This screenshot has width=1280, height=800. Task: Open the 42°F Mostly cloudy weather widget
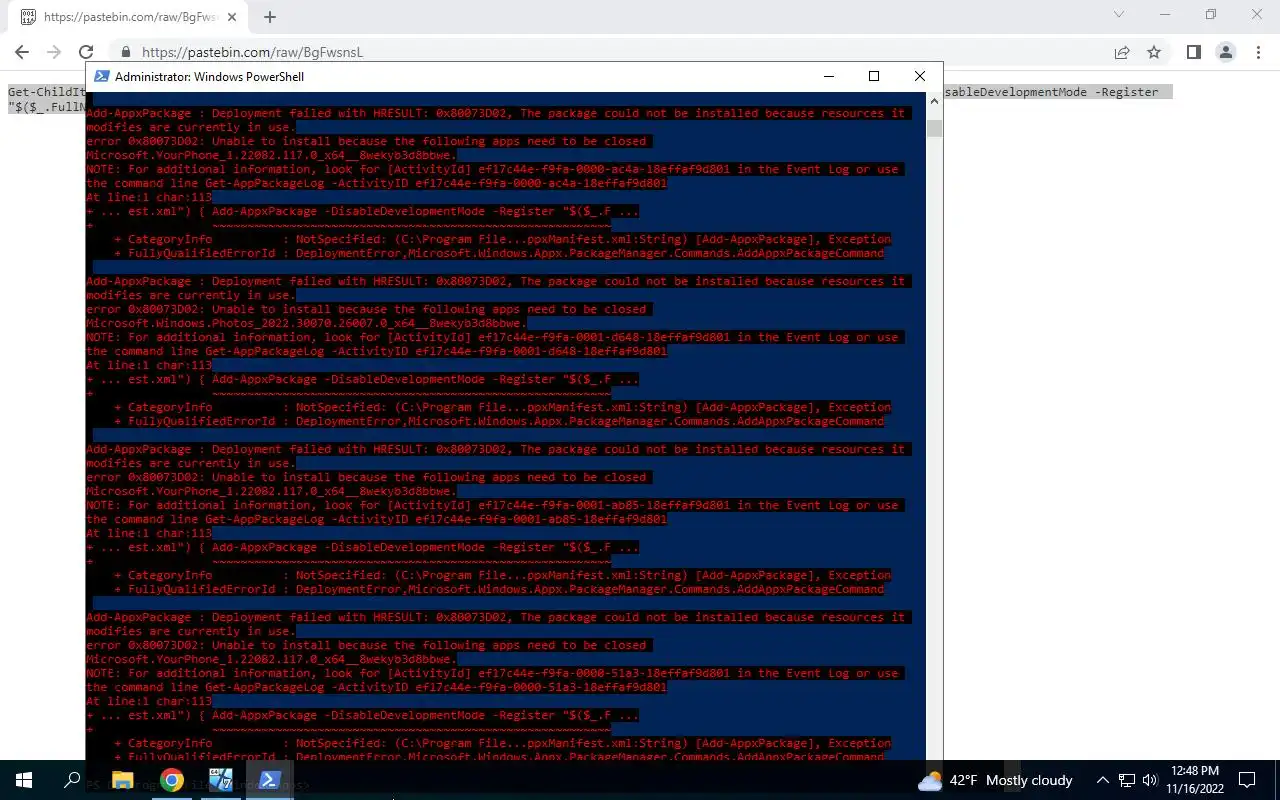click(995, 780)
